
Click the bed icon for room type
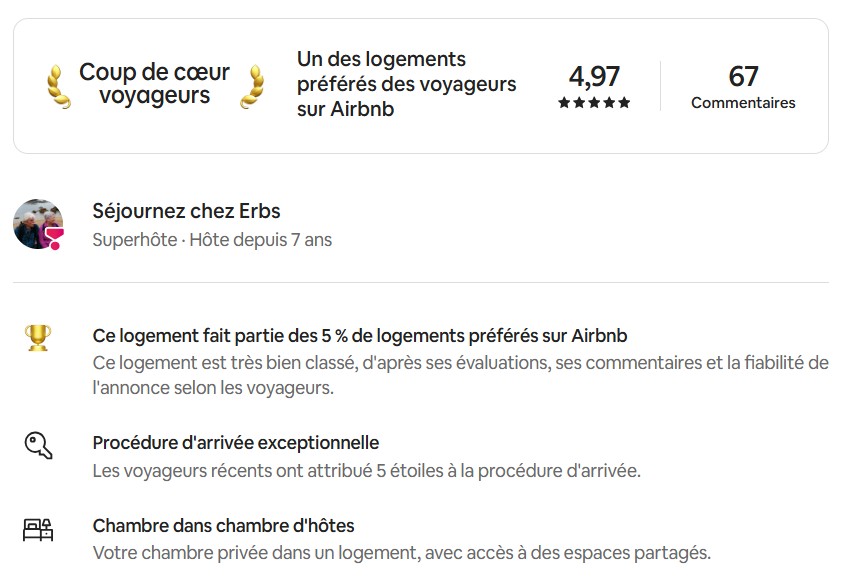37,530
